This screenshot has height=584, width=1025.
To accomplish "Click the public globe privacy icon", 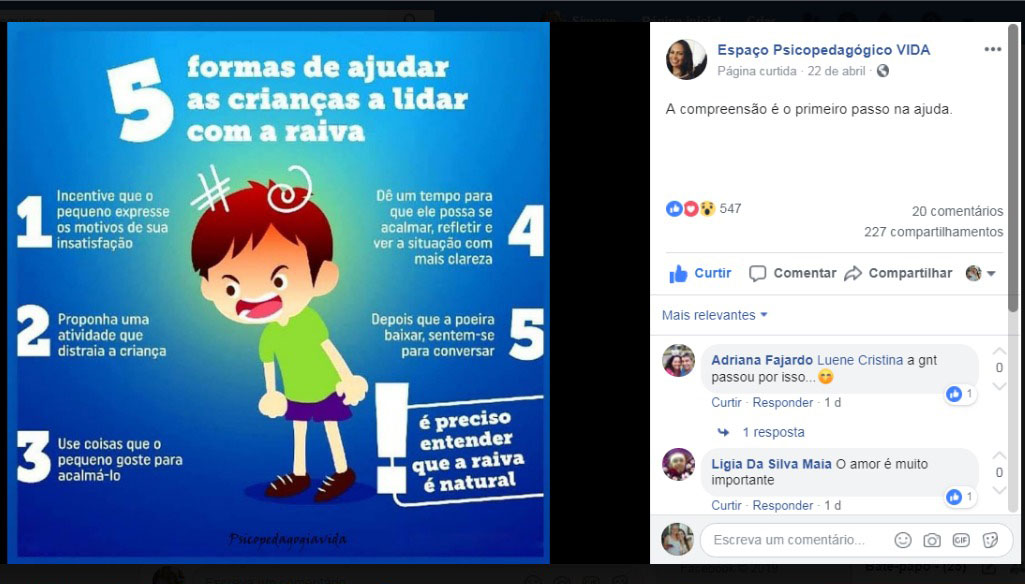I will click(x=882, y=71).
